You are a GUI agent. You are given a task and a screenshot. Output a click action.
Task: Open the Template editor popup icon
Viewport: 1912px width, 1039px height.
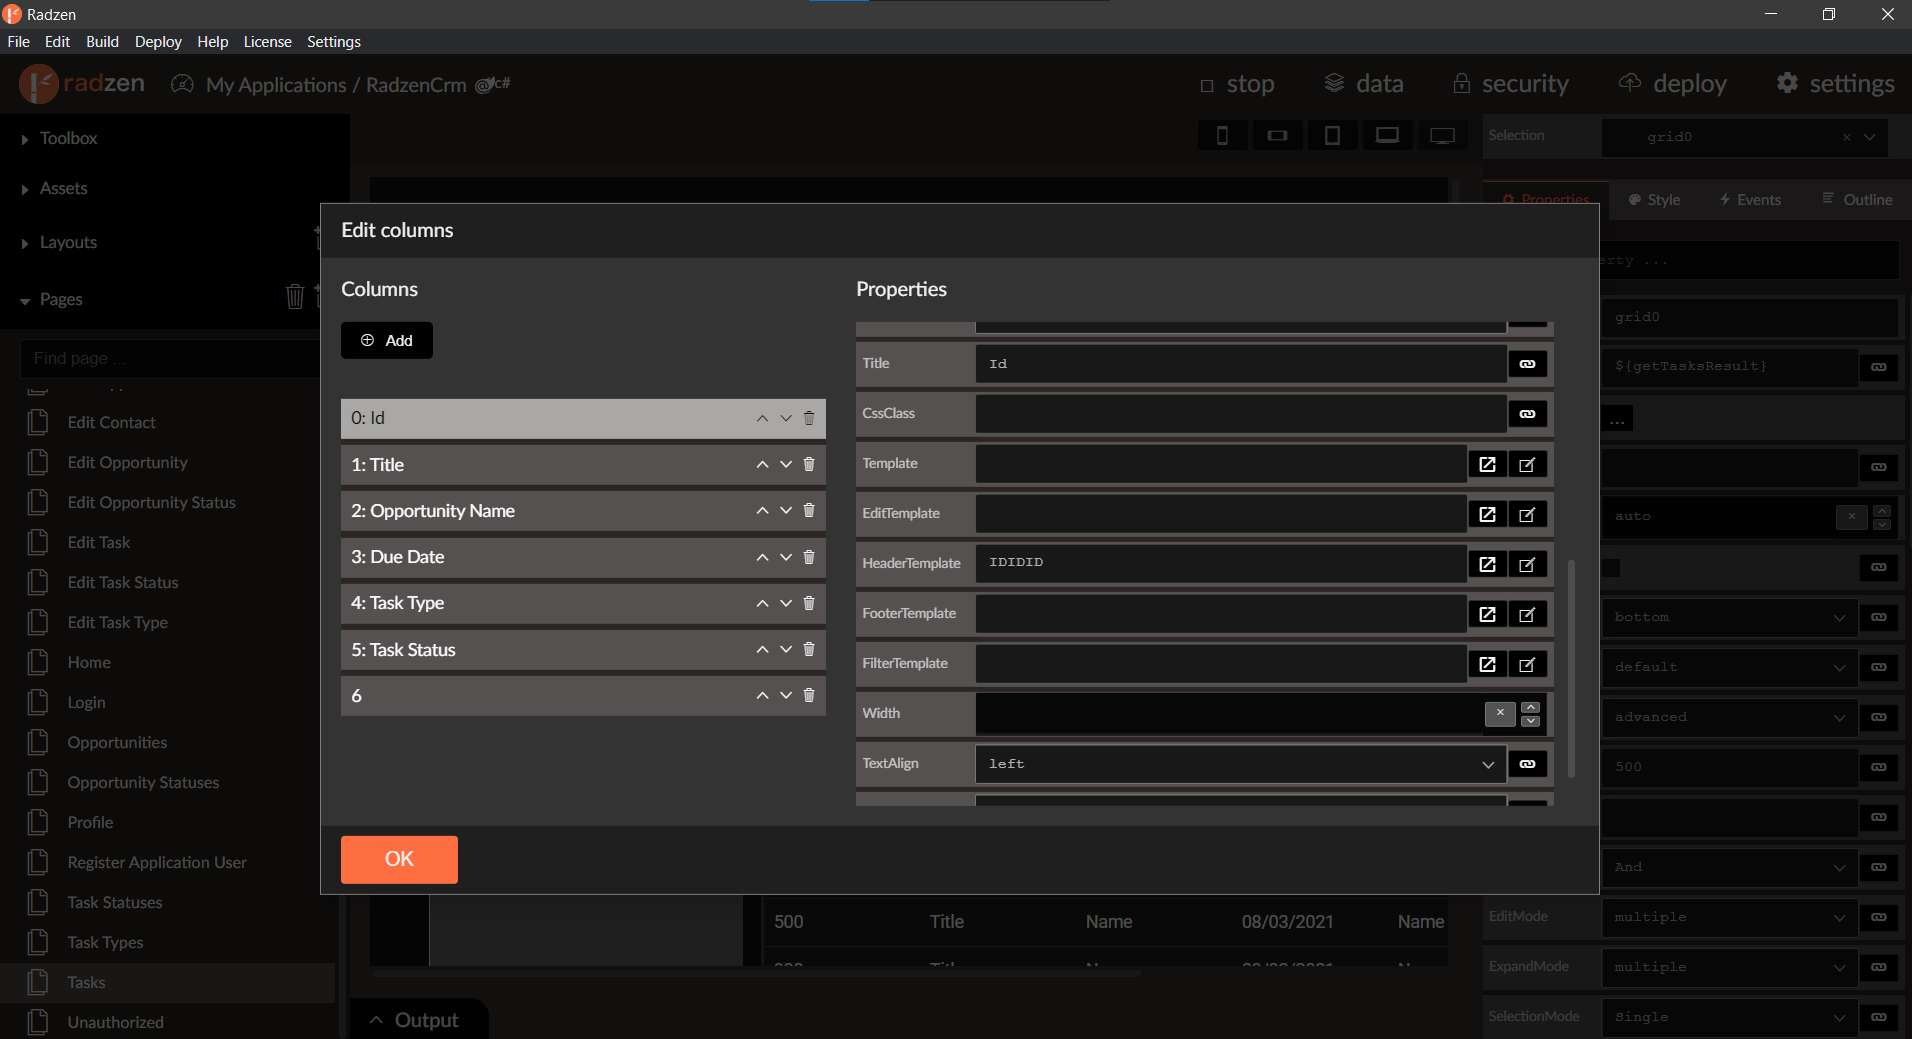coord(1487,464)
